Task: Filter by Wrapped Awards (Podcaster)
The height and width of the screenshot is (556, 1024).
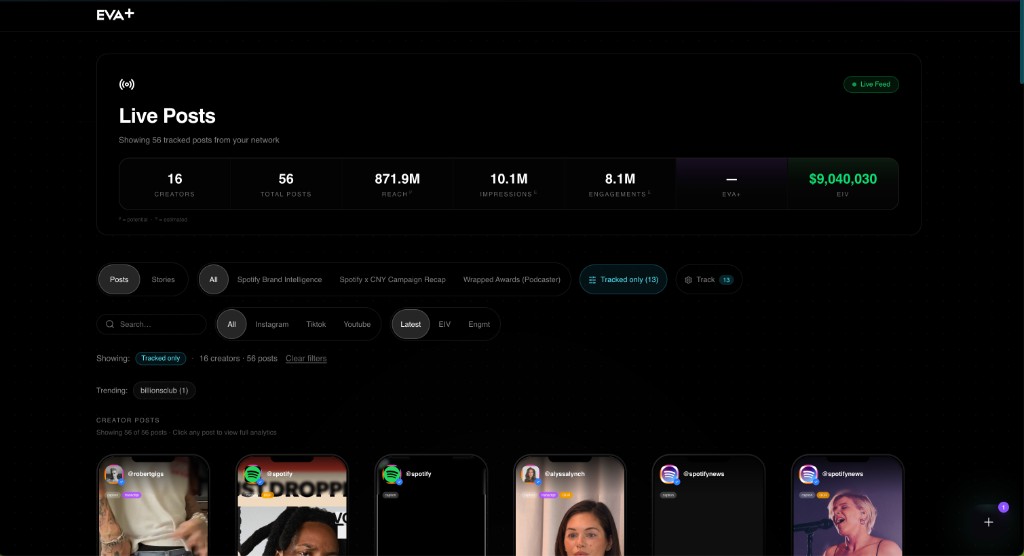Action: coord(512,280)
